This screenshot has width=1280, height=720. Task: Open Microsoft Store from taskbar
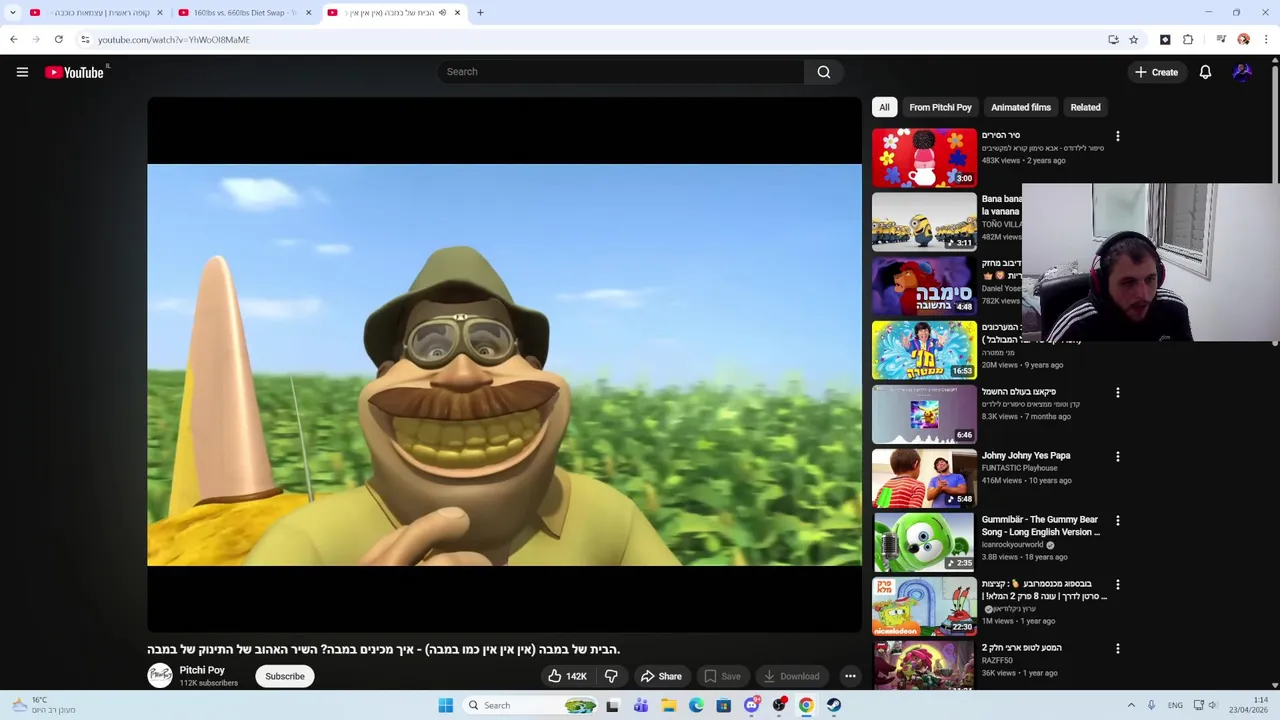(723, 705)
